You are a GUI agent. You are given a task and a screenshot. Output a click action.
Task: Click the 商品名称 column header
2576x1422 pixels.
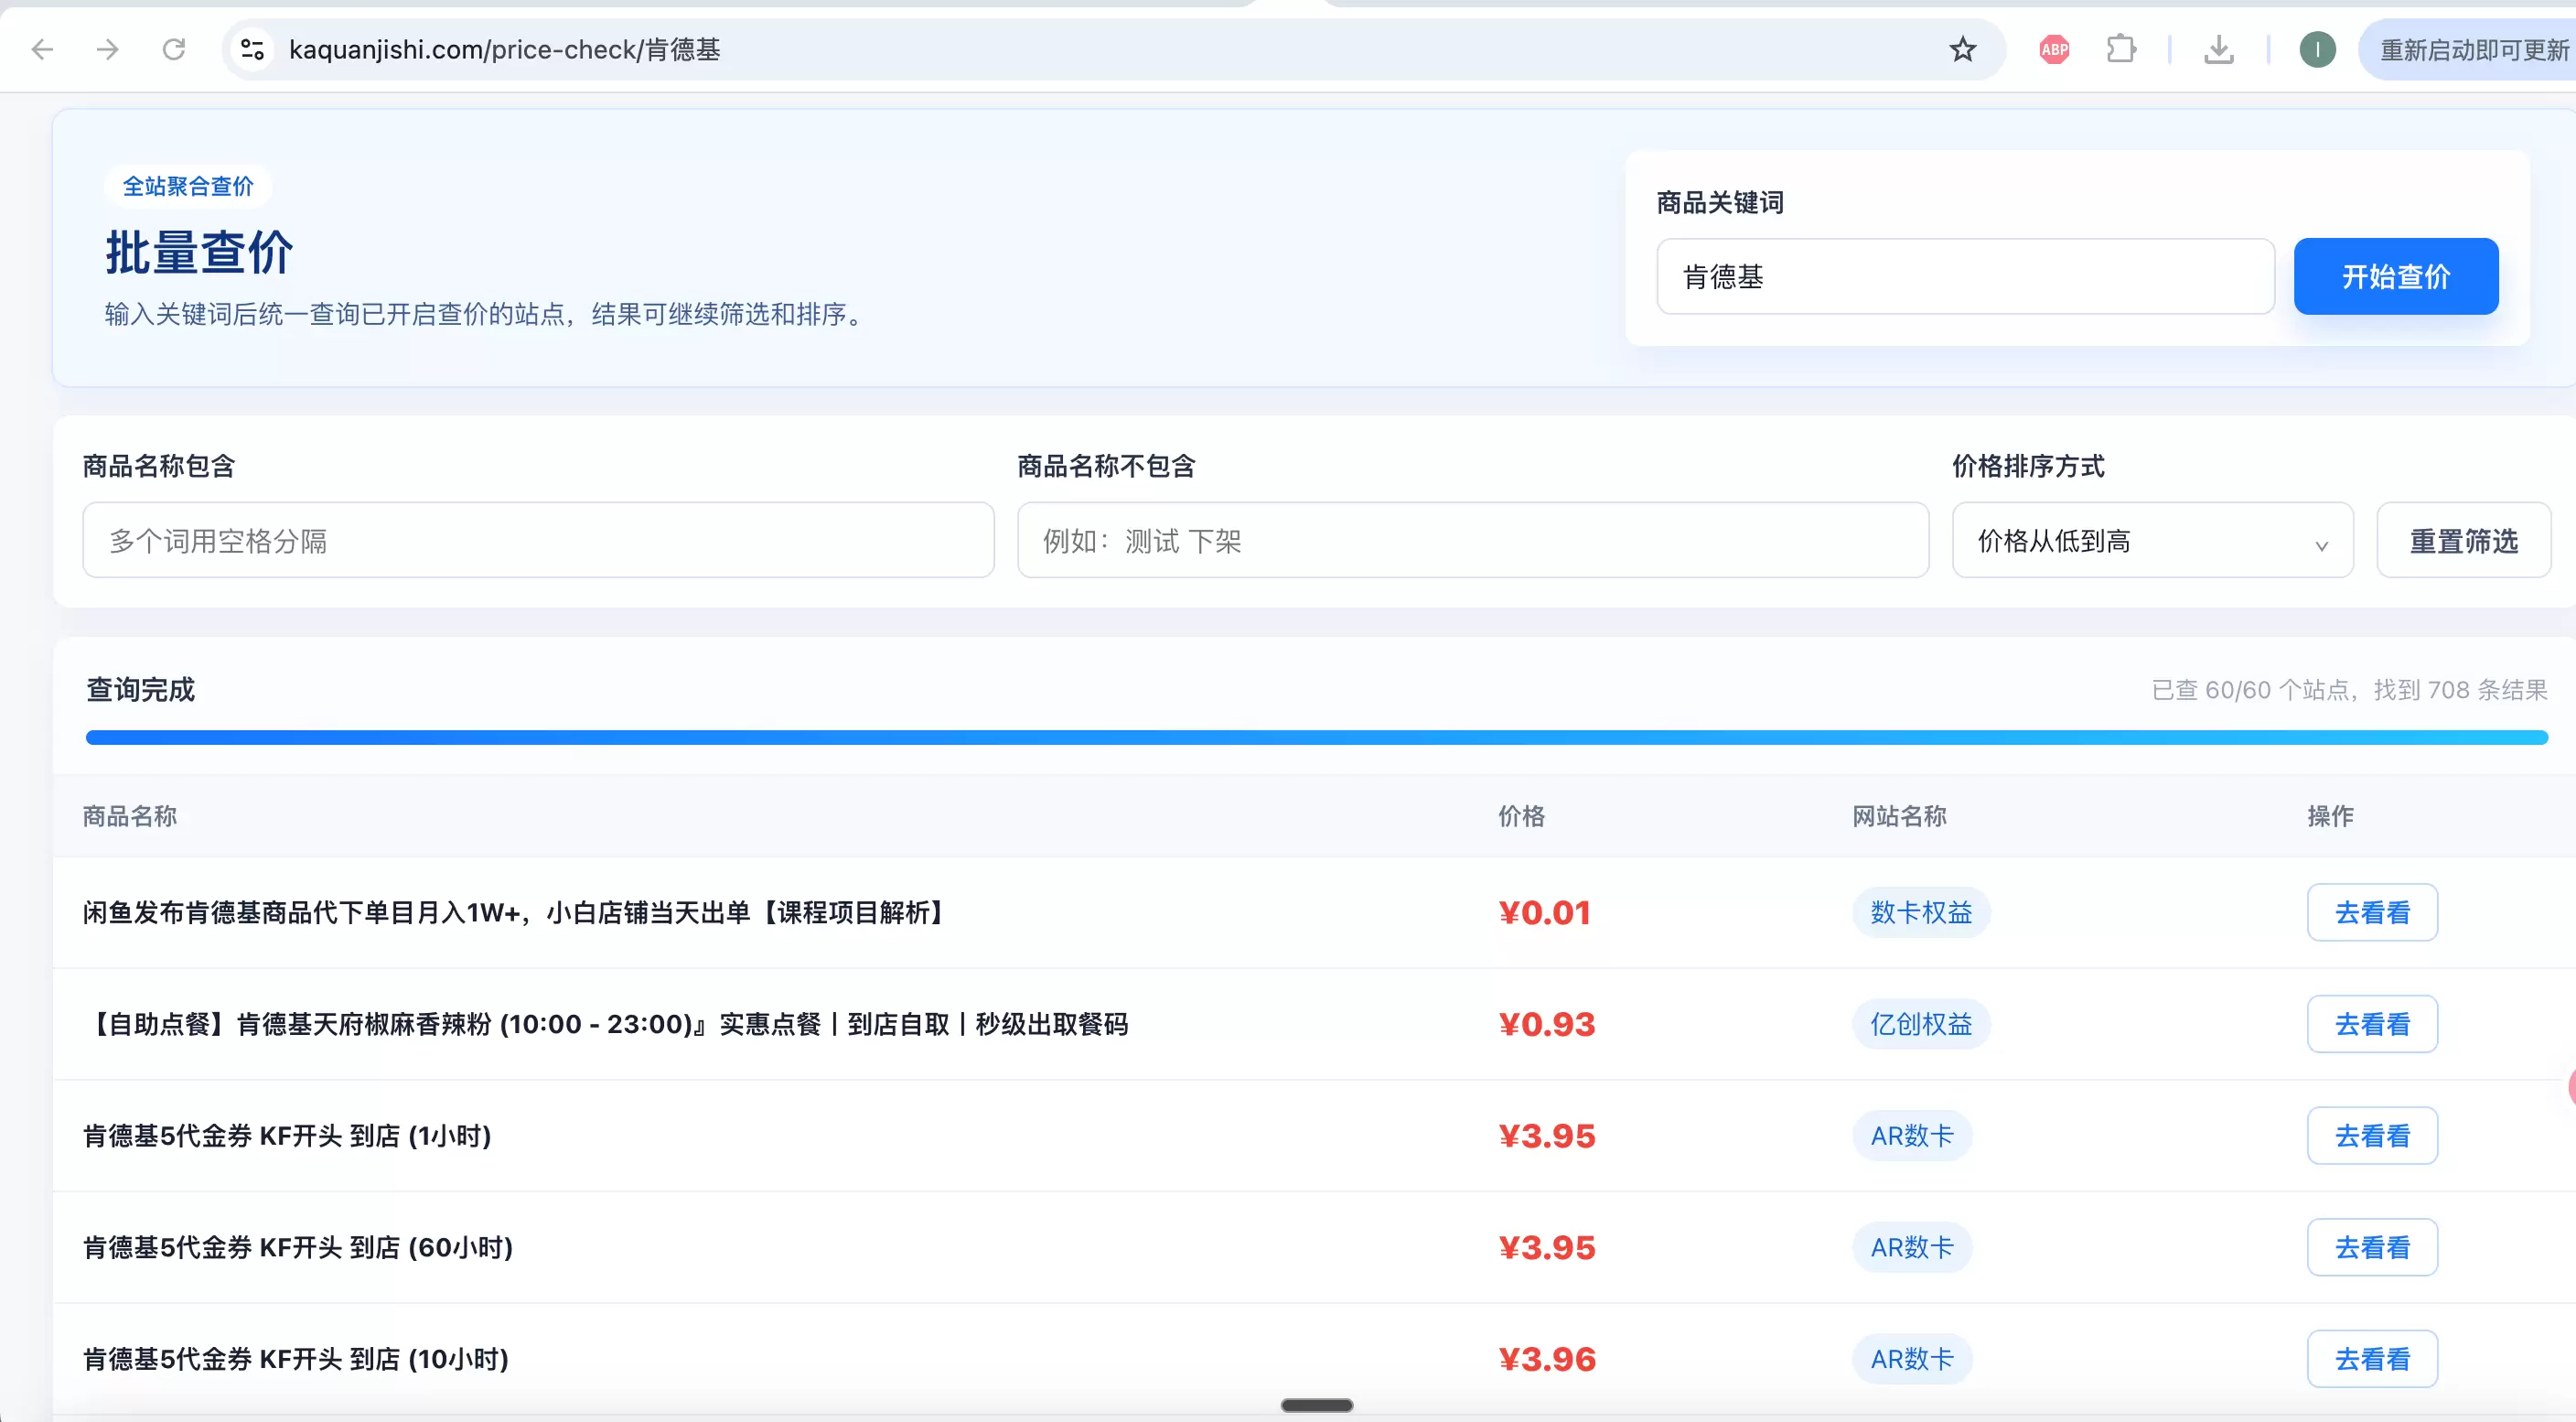(130, 816)
